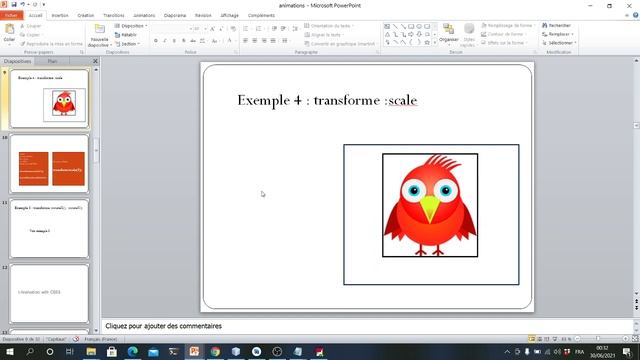Viewport: 640px width, 360px height.
Task: Open Google Chrome from the taskbar
Action: (215, 351)
